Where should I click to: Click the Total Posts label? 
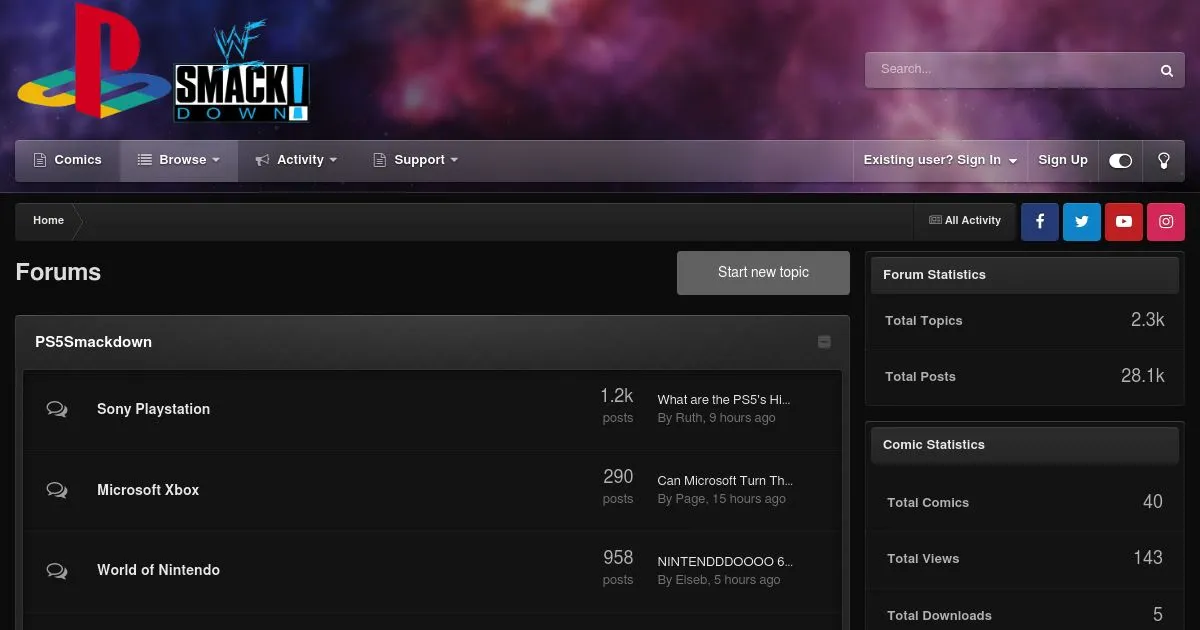pyautogui.click(x=920, y=377)
